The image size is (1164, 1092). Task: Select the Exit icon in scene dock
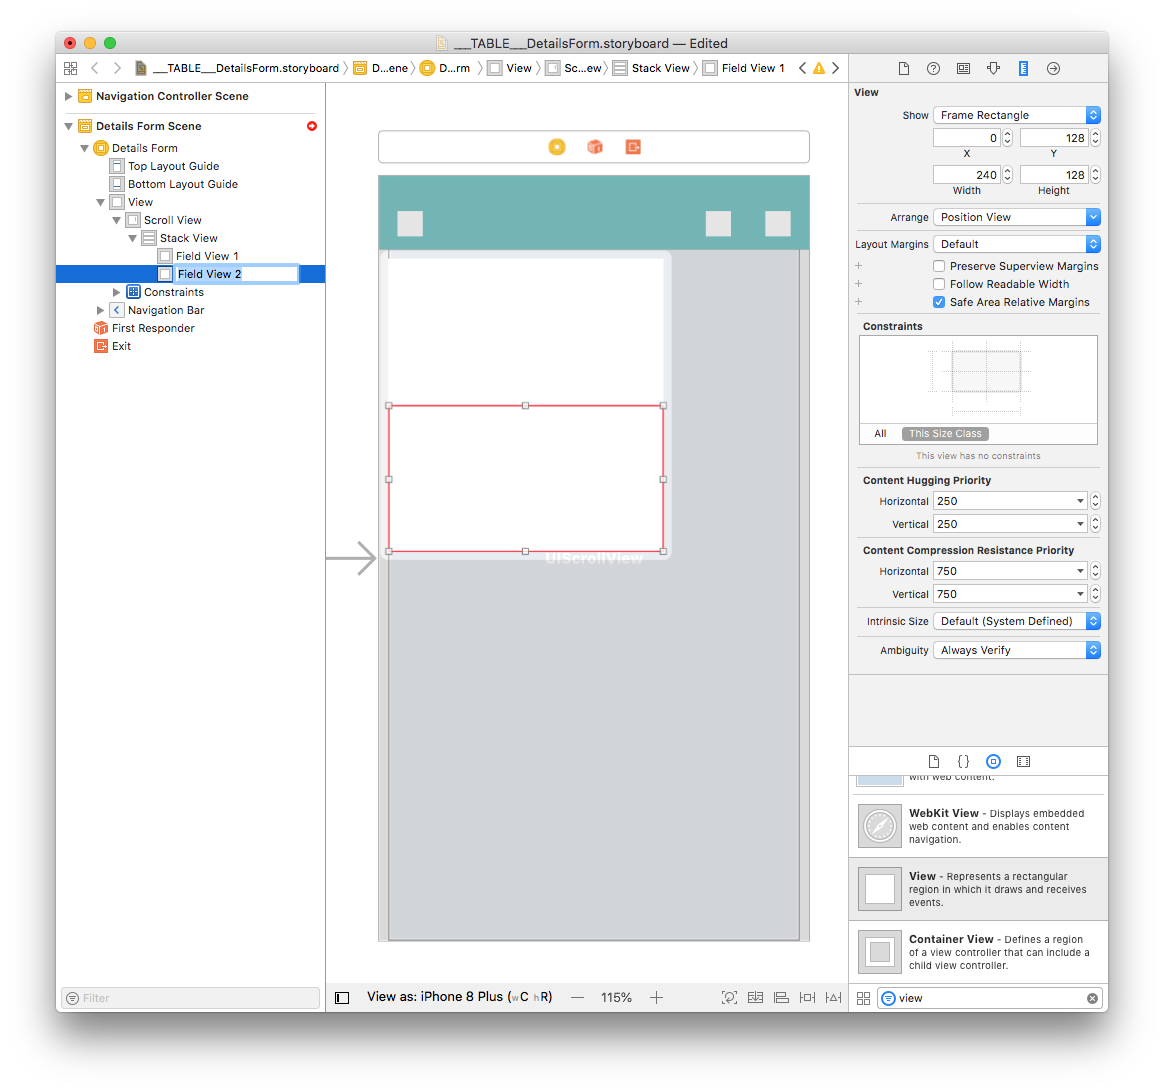click(x=632, y=147)
